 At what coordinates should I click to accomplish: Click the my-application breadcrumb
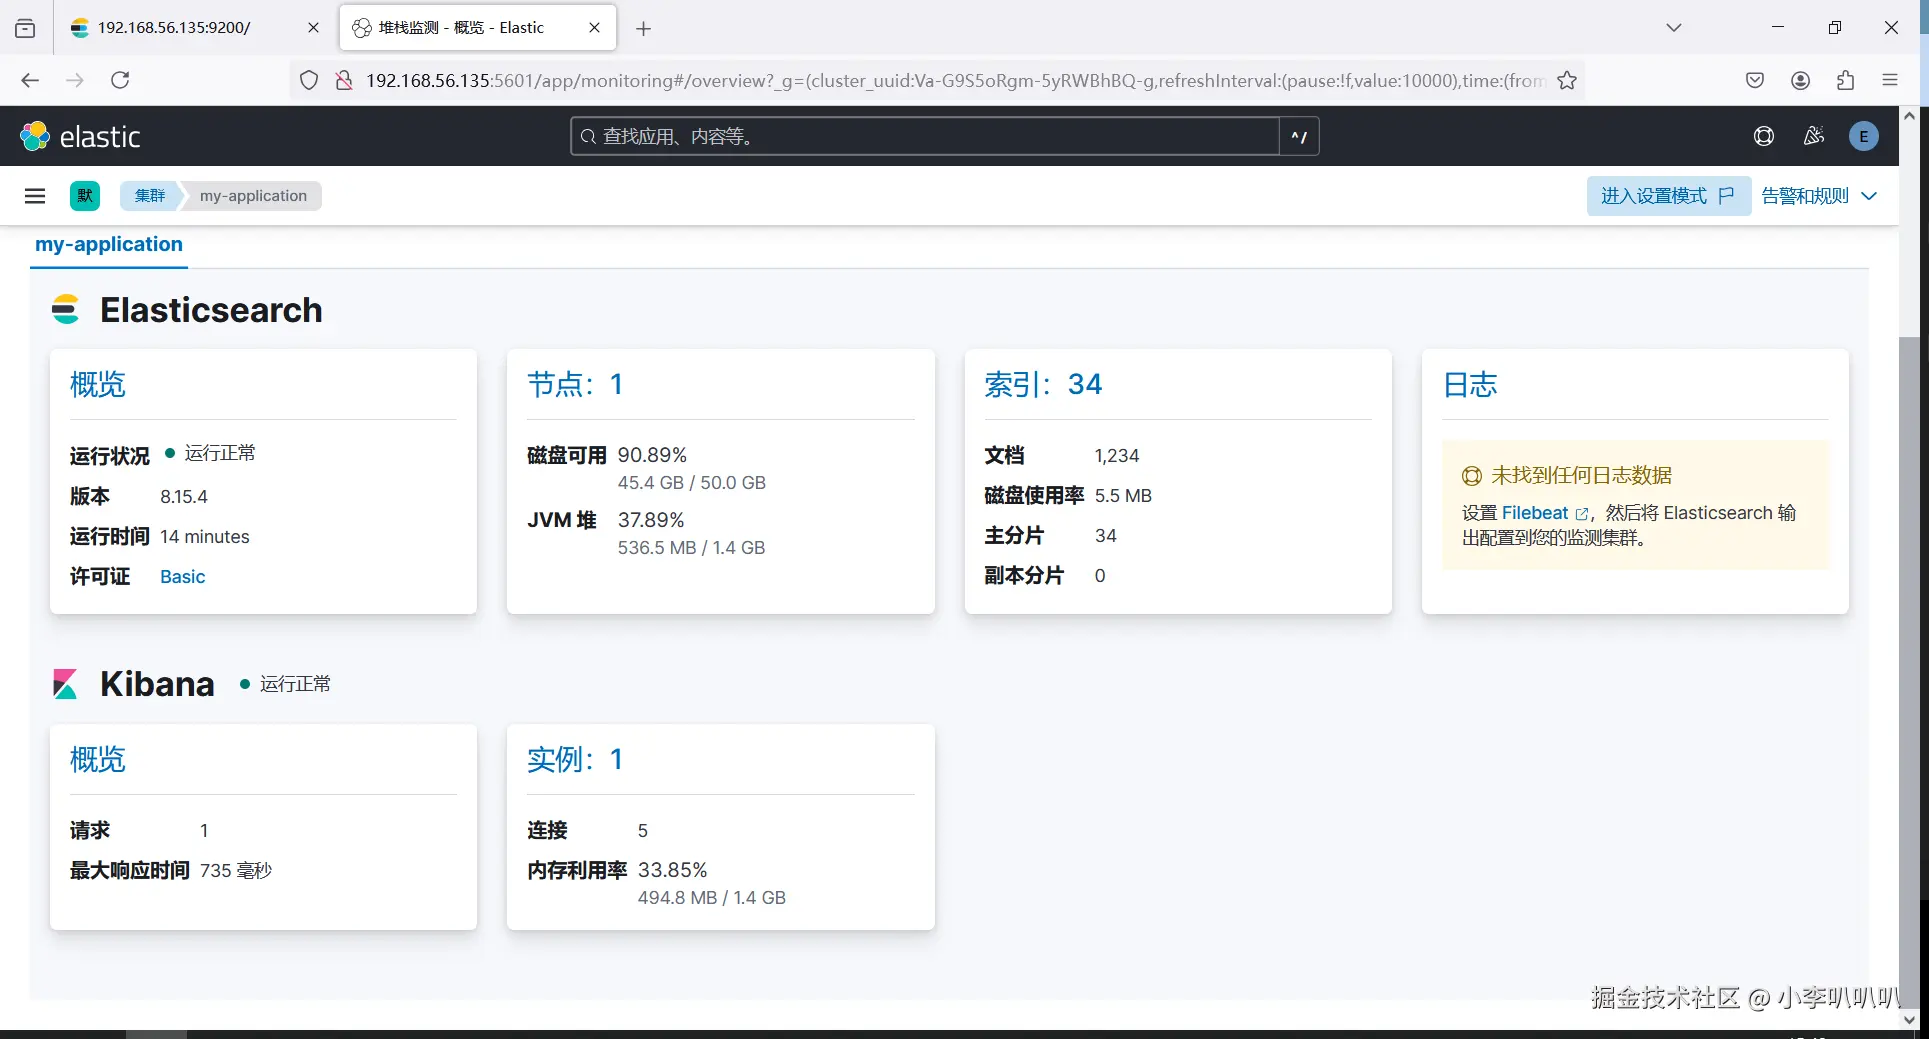[254, 196]
